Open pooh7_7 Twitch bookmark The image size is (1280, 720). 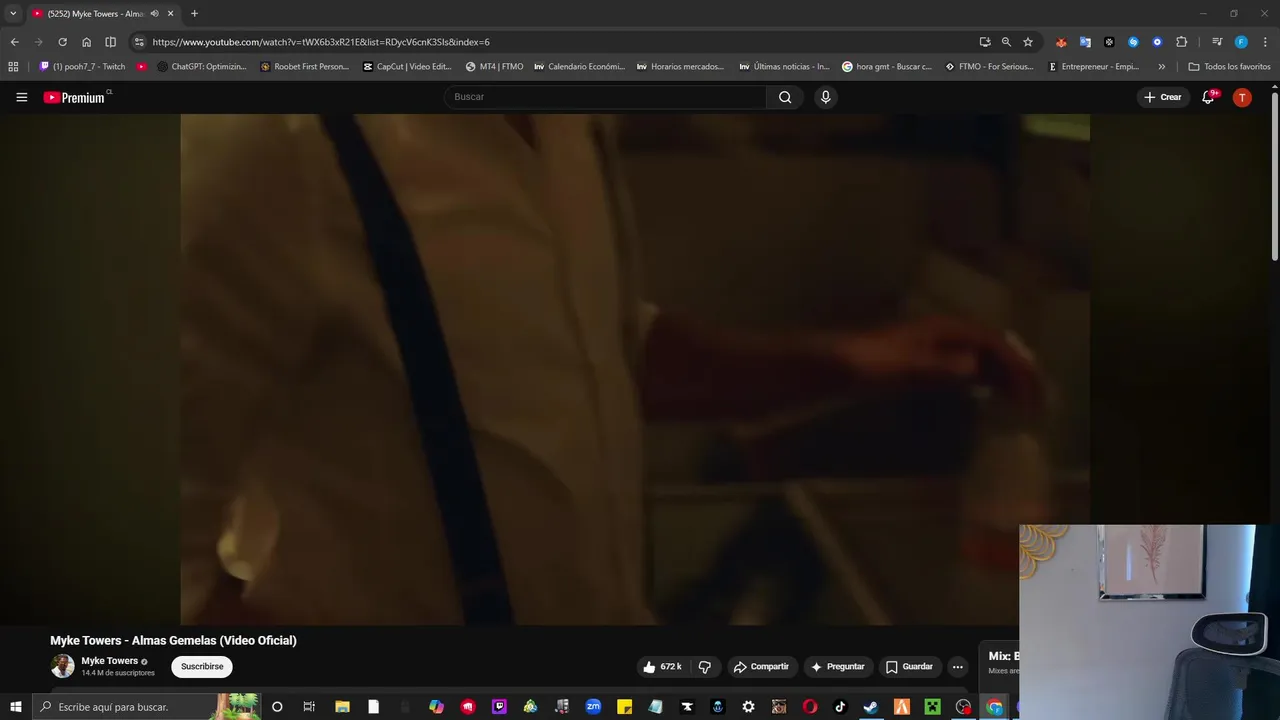point(83,67)
